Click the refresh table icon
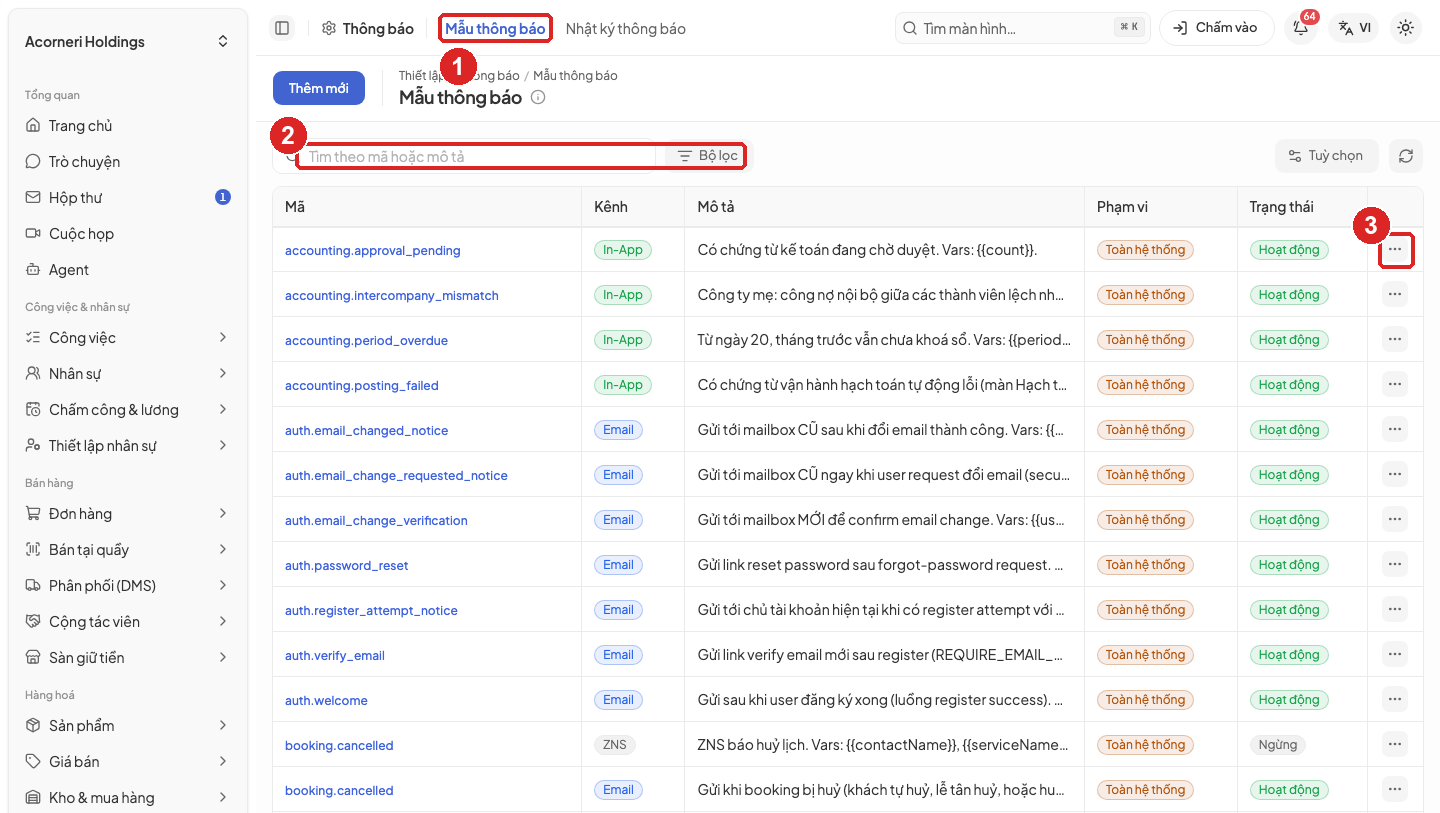Viewport: 1440px width, 813px height. click(1406, 156)
